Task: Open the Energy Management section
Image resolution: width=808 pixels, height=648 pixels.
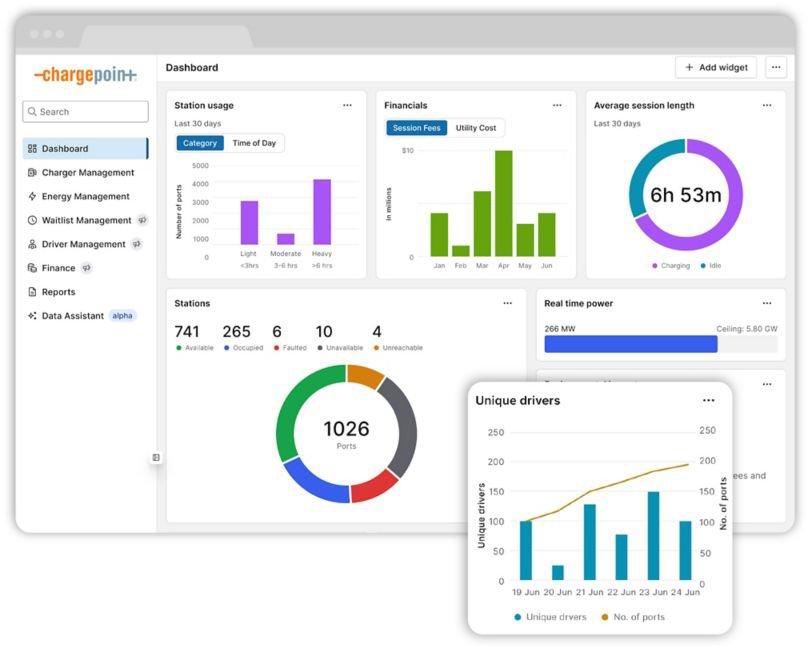Action: click(x=86, y=196)
